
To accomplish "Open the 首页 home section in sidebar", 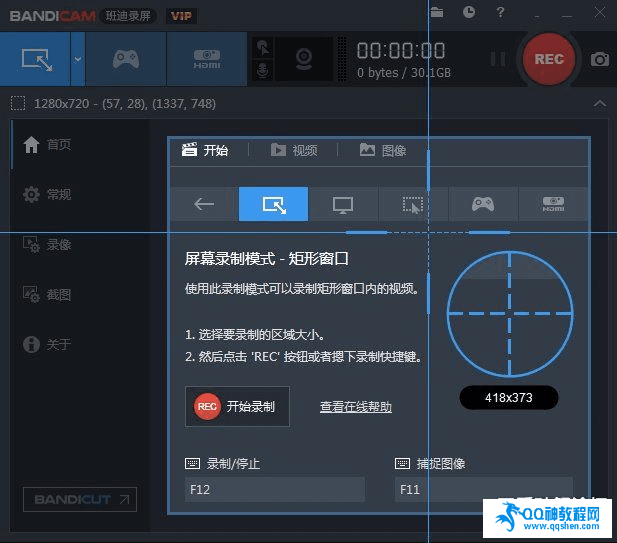I will point(47,144).
